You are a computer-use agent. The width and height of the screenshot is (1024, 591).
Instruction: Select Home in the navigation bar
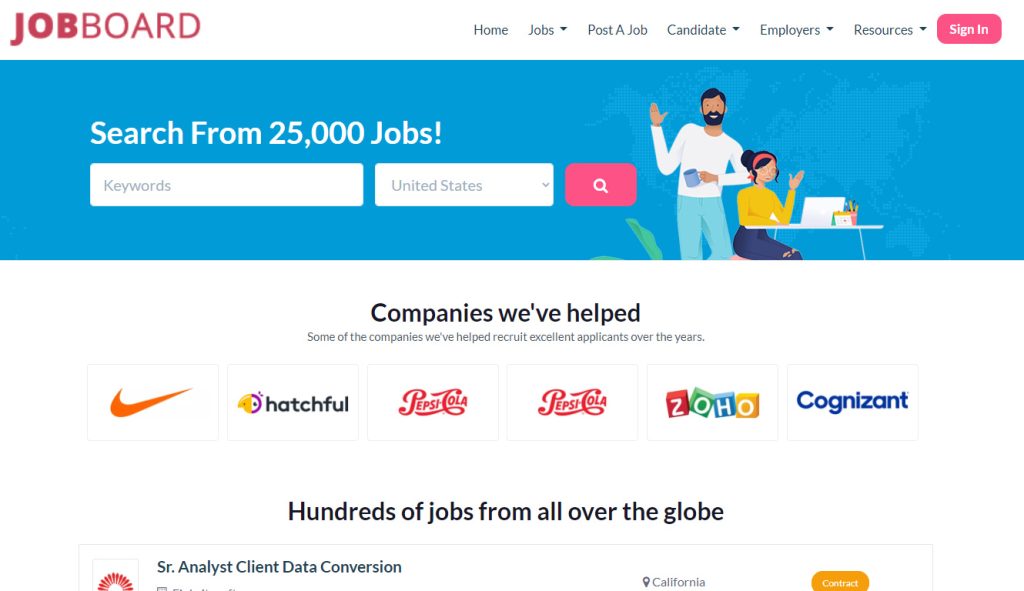coord(490,30)
